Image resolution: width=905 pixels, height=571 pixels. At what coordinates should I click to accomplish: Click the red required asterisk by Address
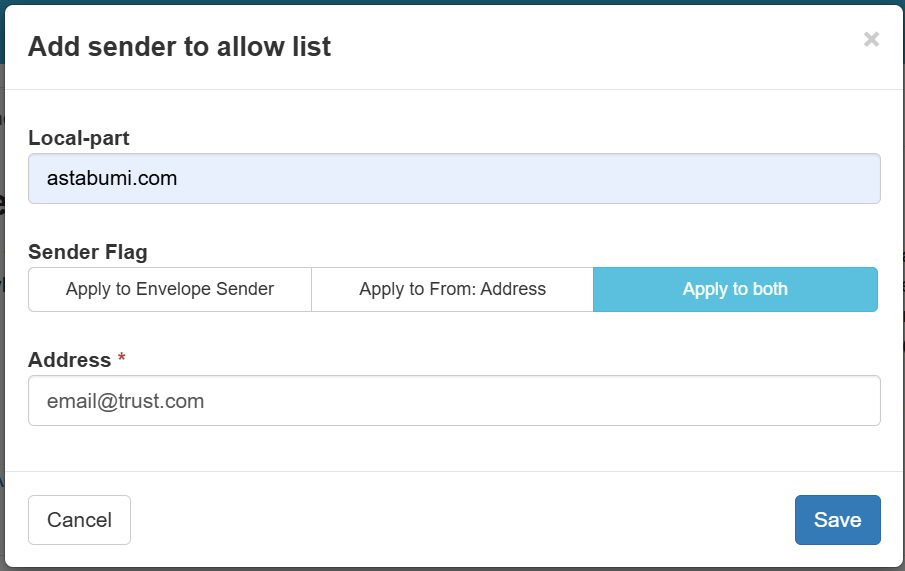(122, 359)
